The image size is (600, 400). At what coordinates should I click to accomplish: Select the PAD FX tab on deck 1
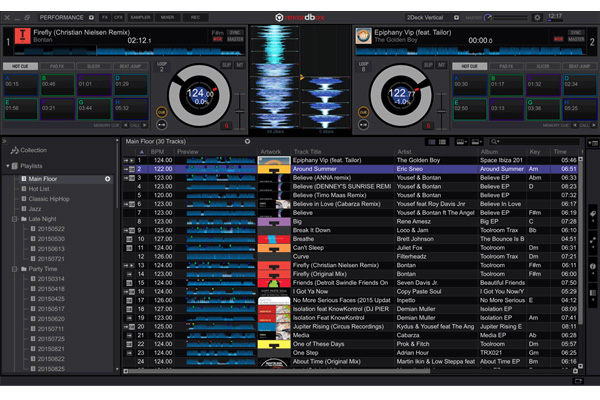click(x=57, y=66)
